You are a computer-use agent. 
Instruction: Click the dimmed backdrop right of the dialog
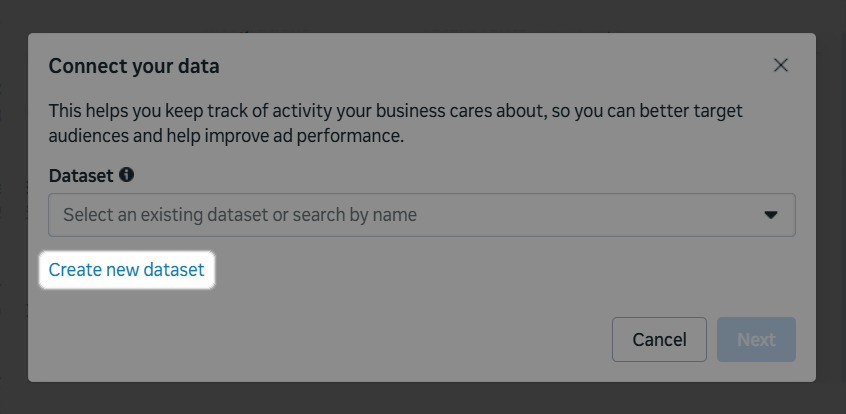click(831, 200)
